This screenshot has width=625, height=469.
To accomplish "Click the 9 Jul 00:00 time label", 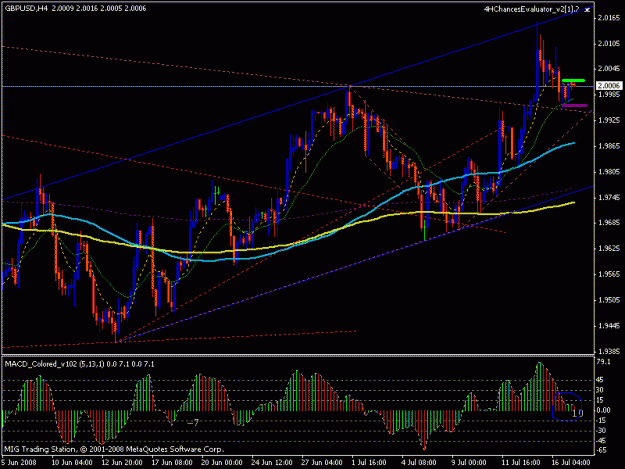I will 469,463.
